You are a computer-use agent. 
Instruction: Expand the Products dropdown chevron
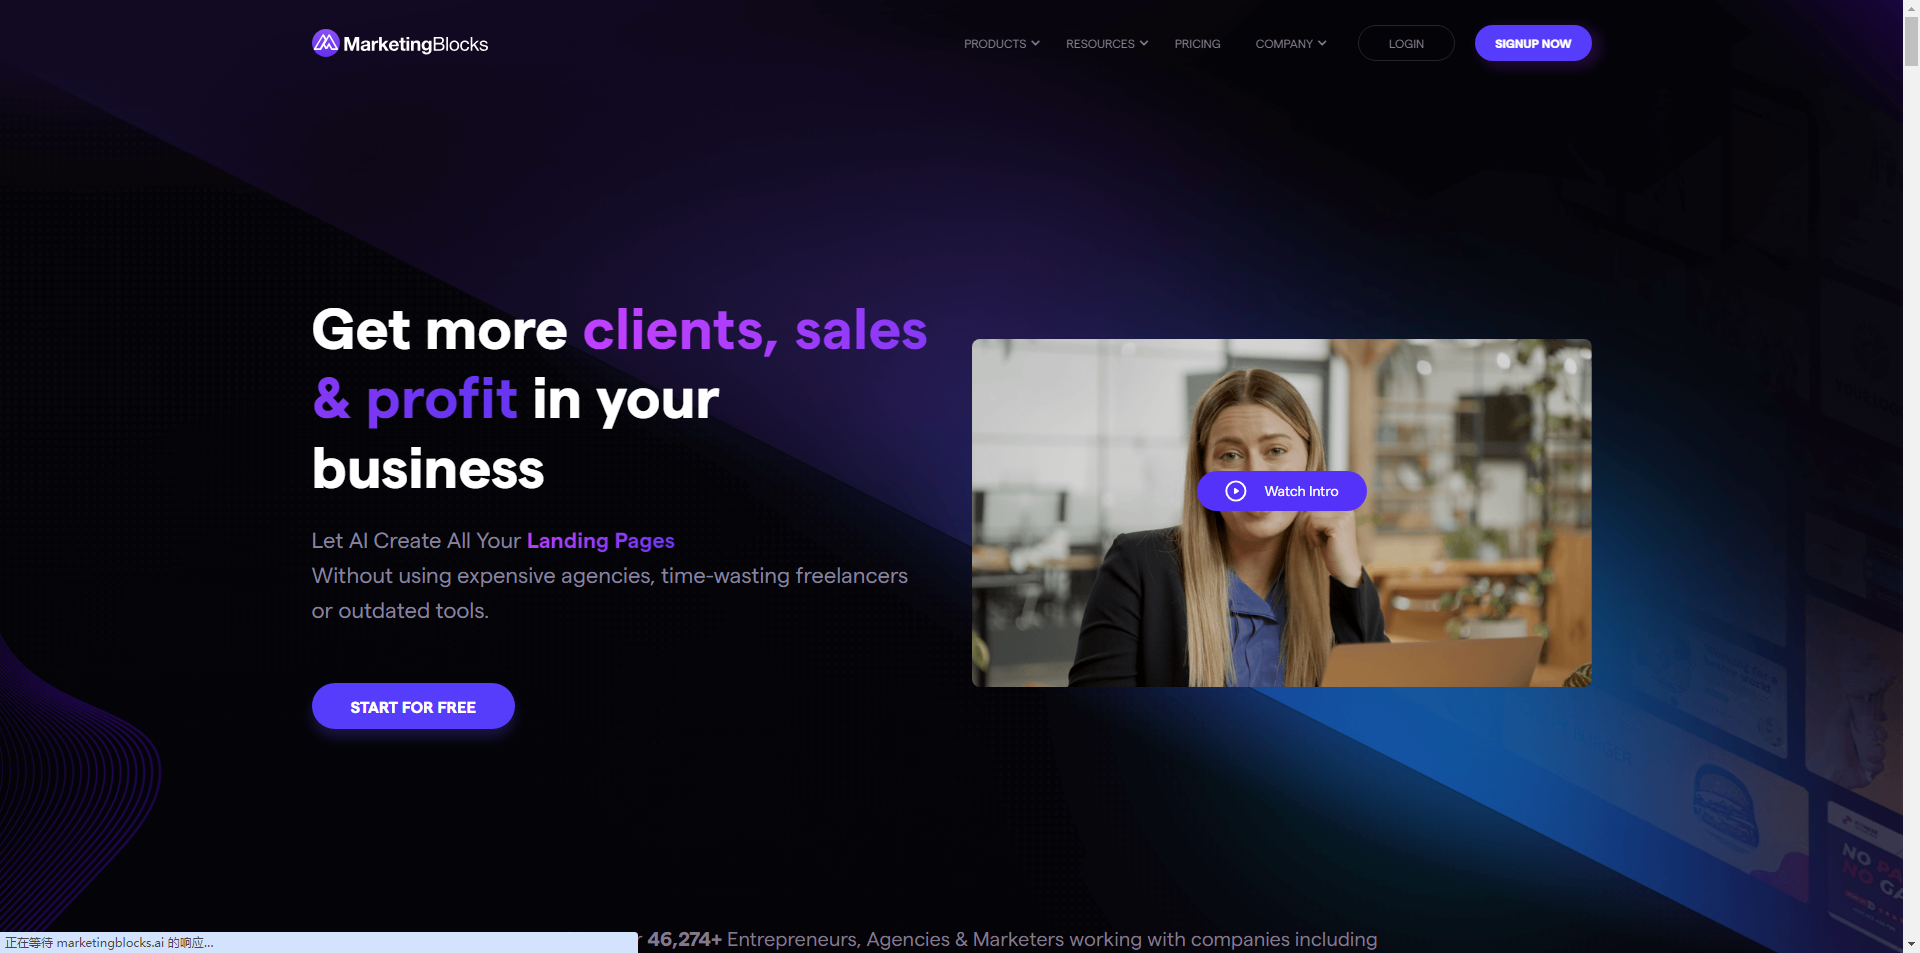(1035, 43)
